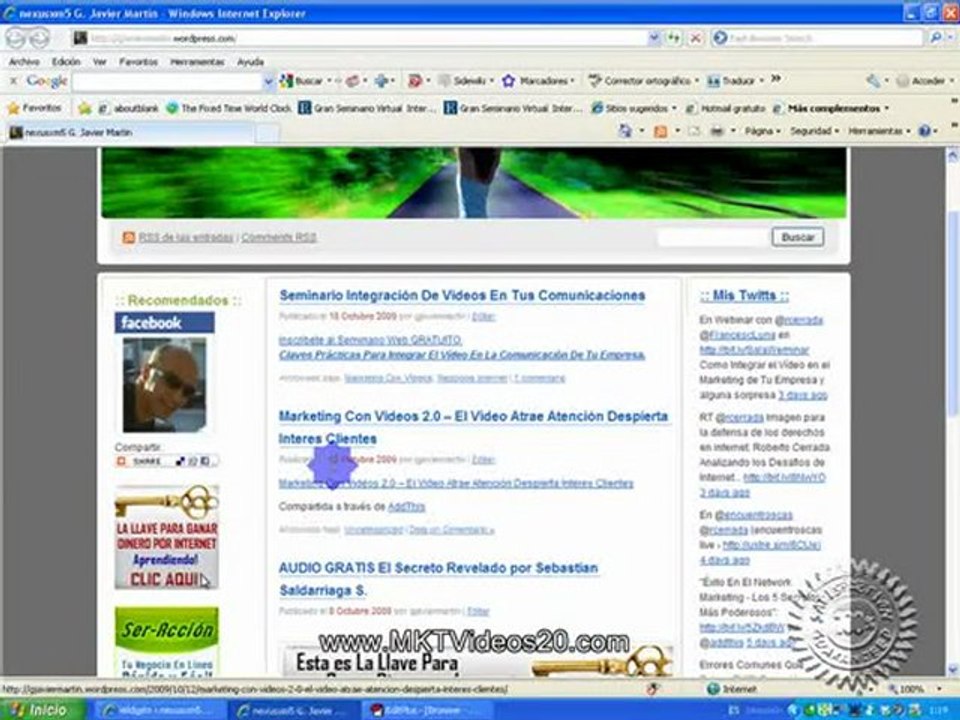Click into the Google toolbar search field
This screenshot has height=720, width=960.
167,81
